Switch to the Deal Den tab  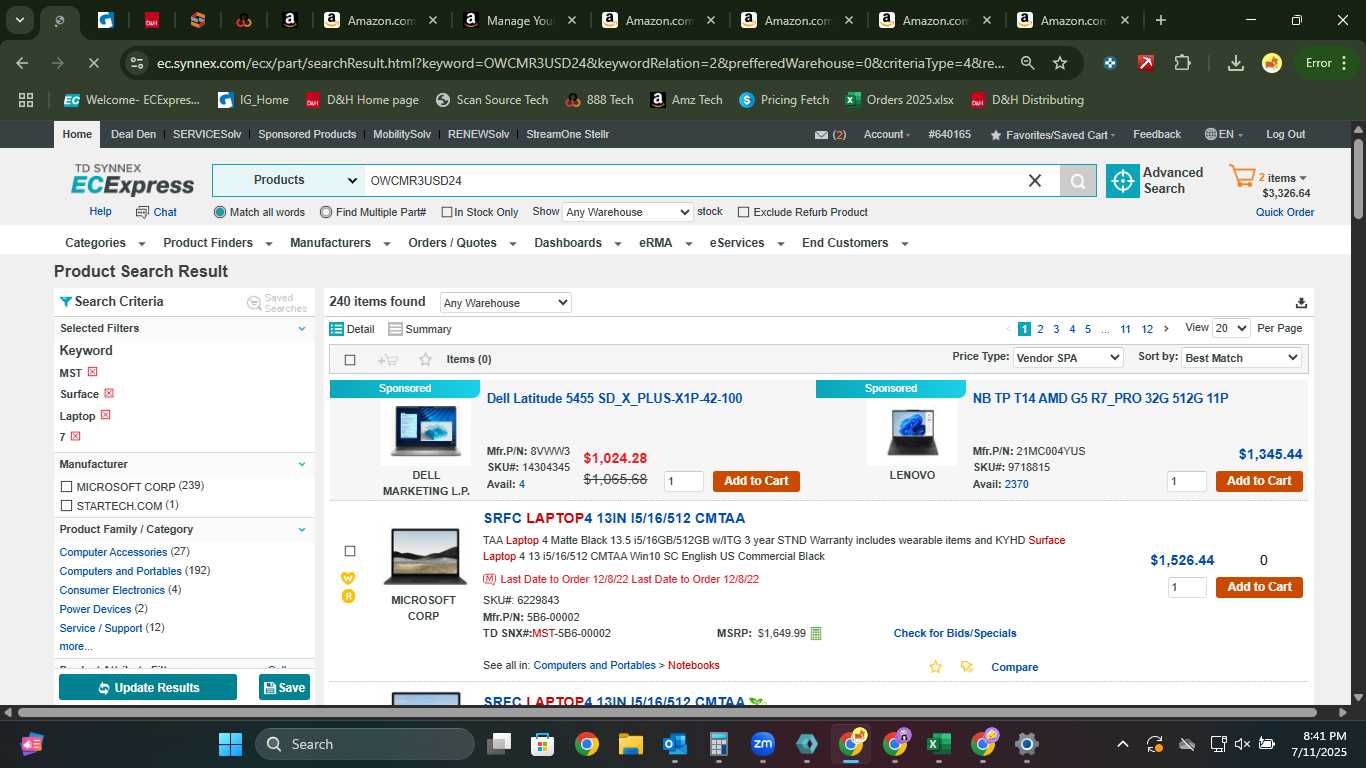[133, 134]
